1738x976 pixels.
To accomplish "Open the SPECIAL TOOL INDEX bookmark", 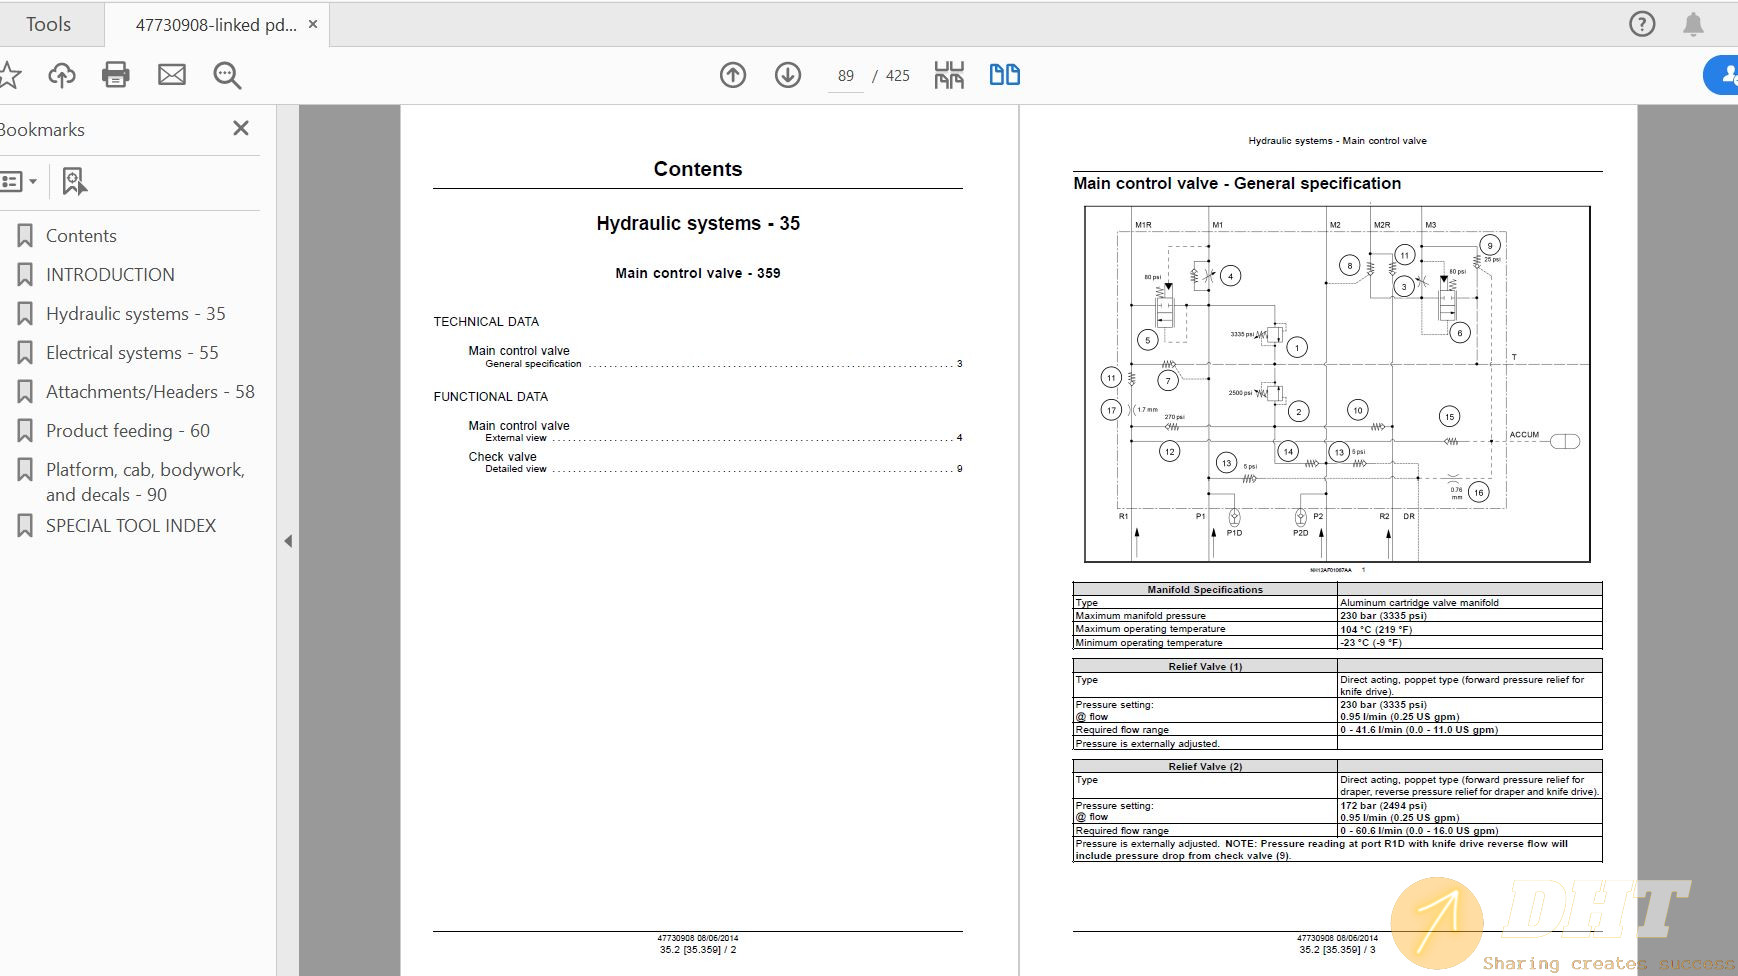I will pos(131,525).
